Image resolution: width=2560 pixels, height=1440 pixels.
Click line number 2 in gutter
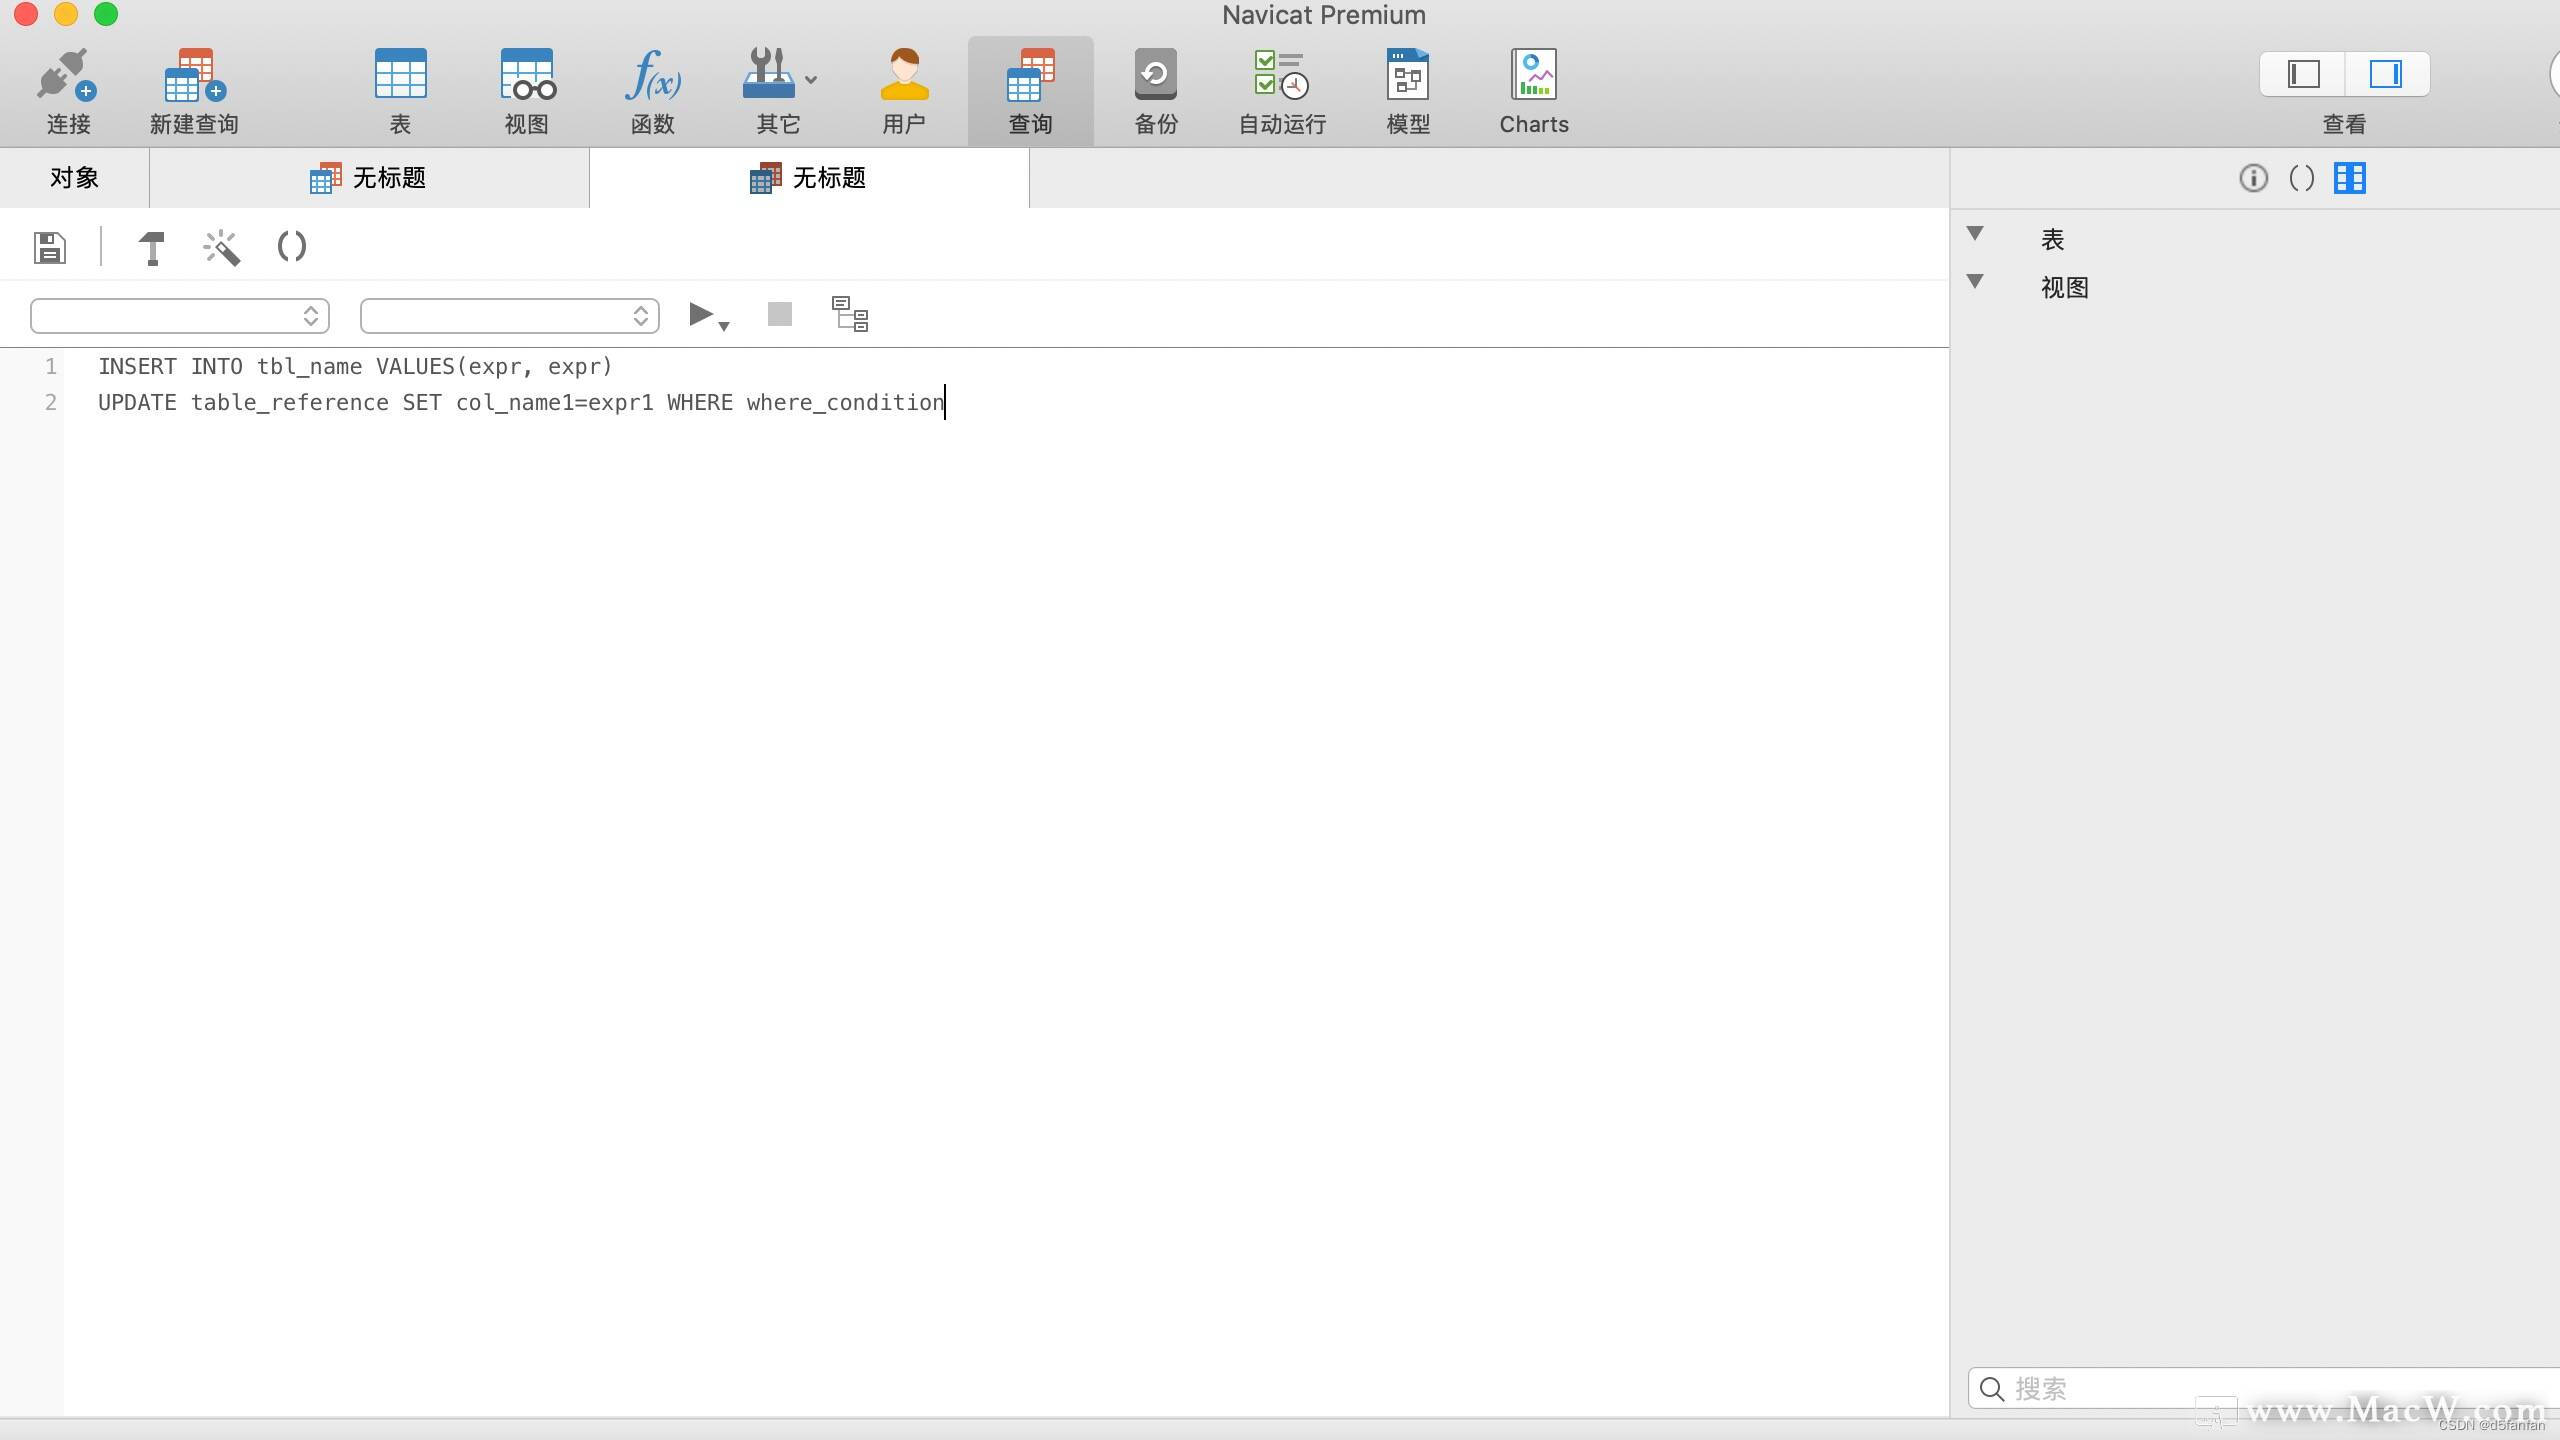coord(50,403)
